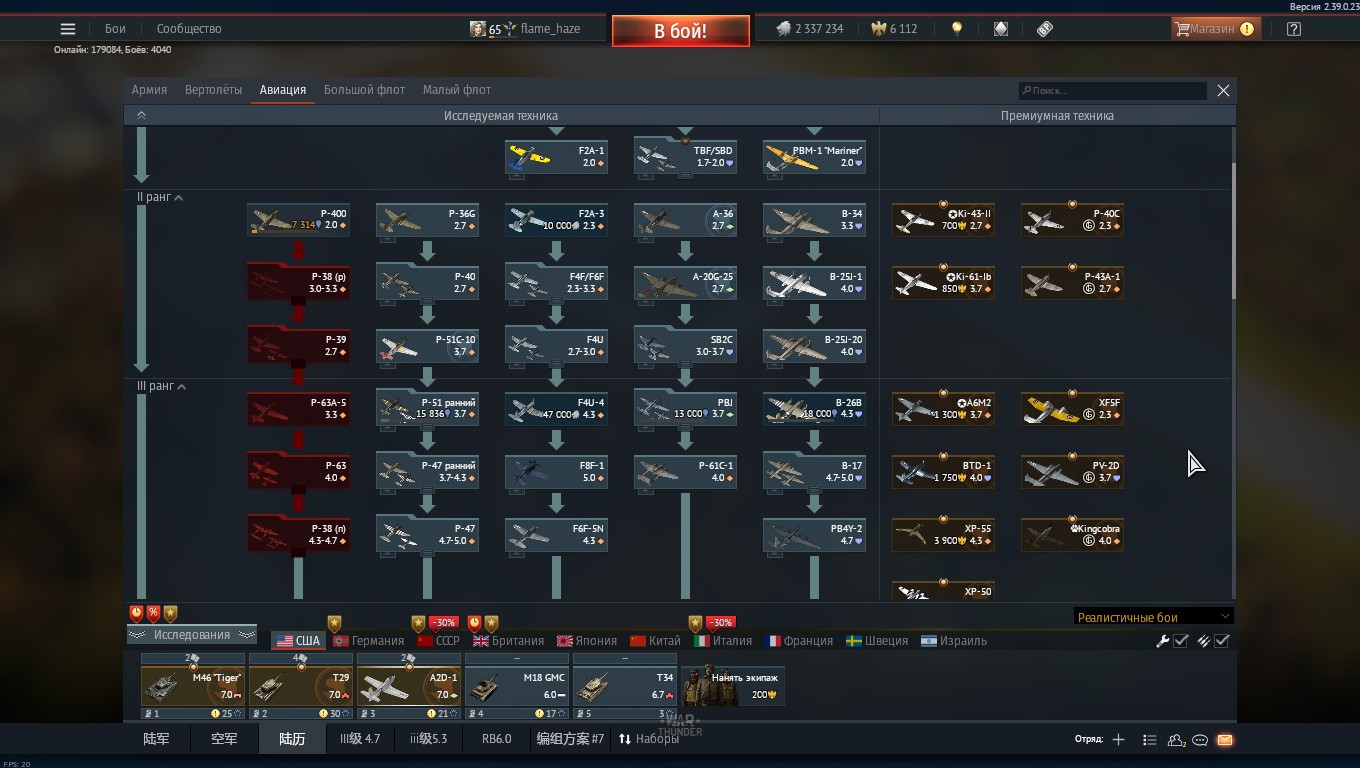Switch to the RB6.0 preset tab
The image size is (1360, 768).
tap(496, 739)
